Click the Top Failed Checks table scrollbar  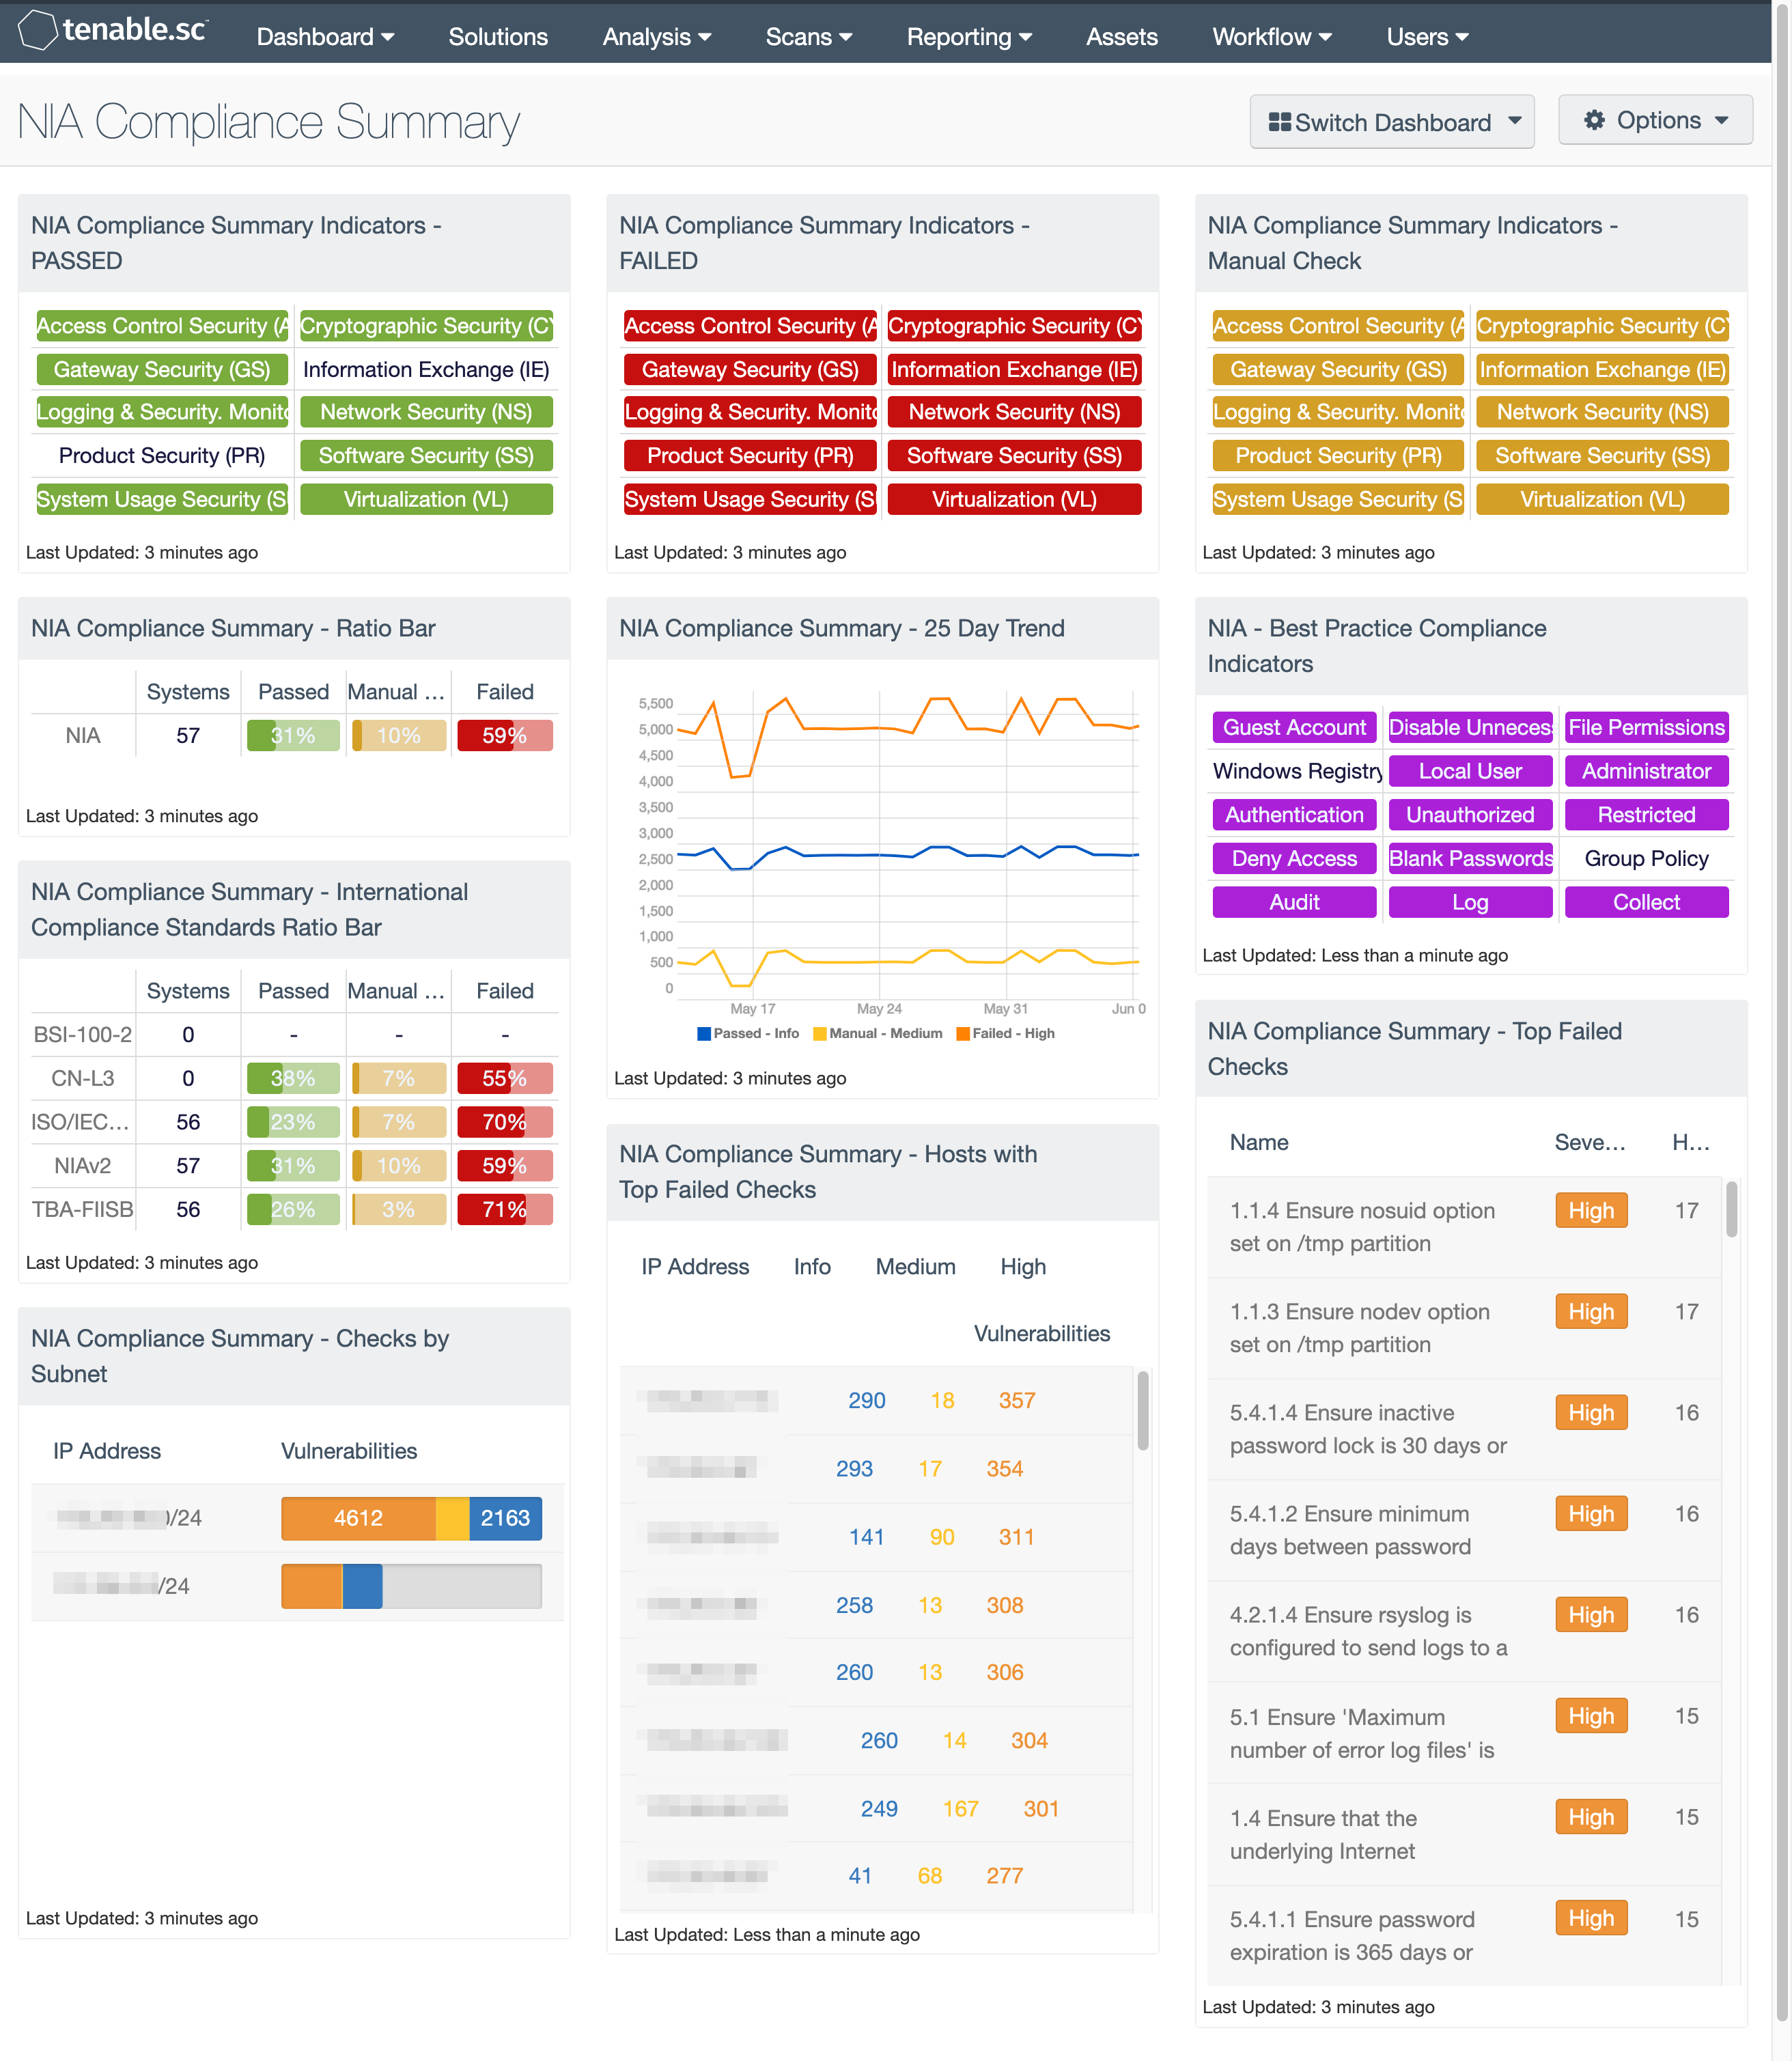1731,1209
